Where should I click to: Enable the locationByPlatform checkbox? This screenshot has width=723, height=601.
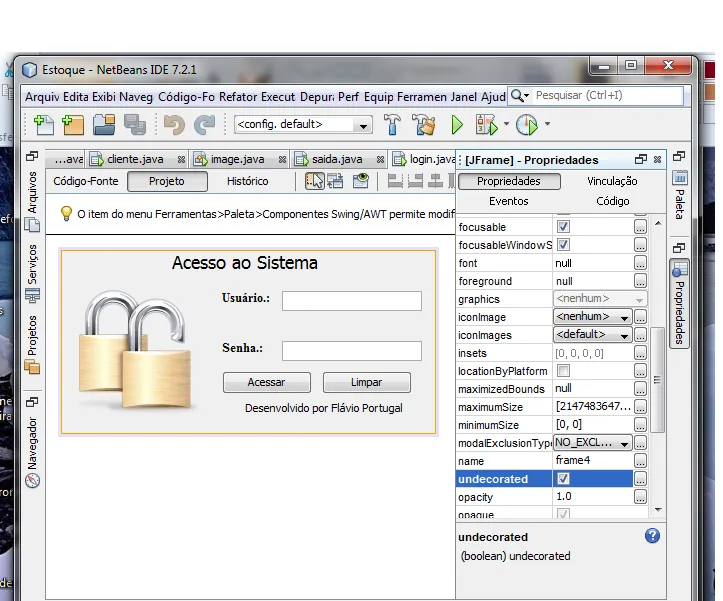point(563,370)
